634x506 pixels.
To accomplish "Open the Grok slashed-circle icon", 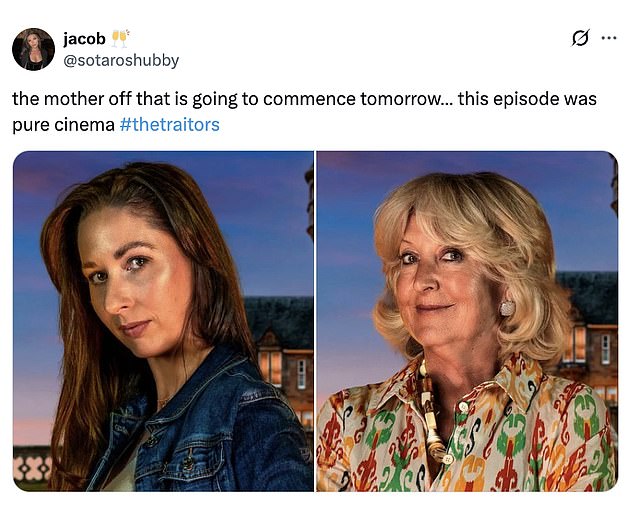I will (x=580, y=38).
